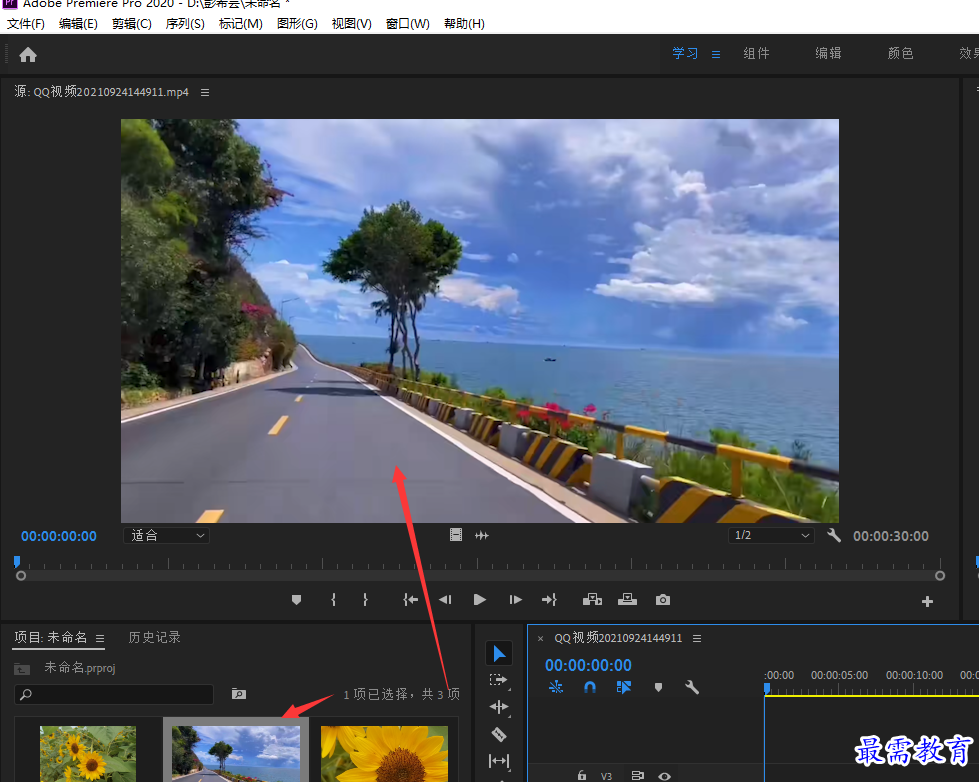
Task: Open the 标记(M) menu
Action: [x=240, y=24]
